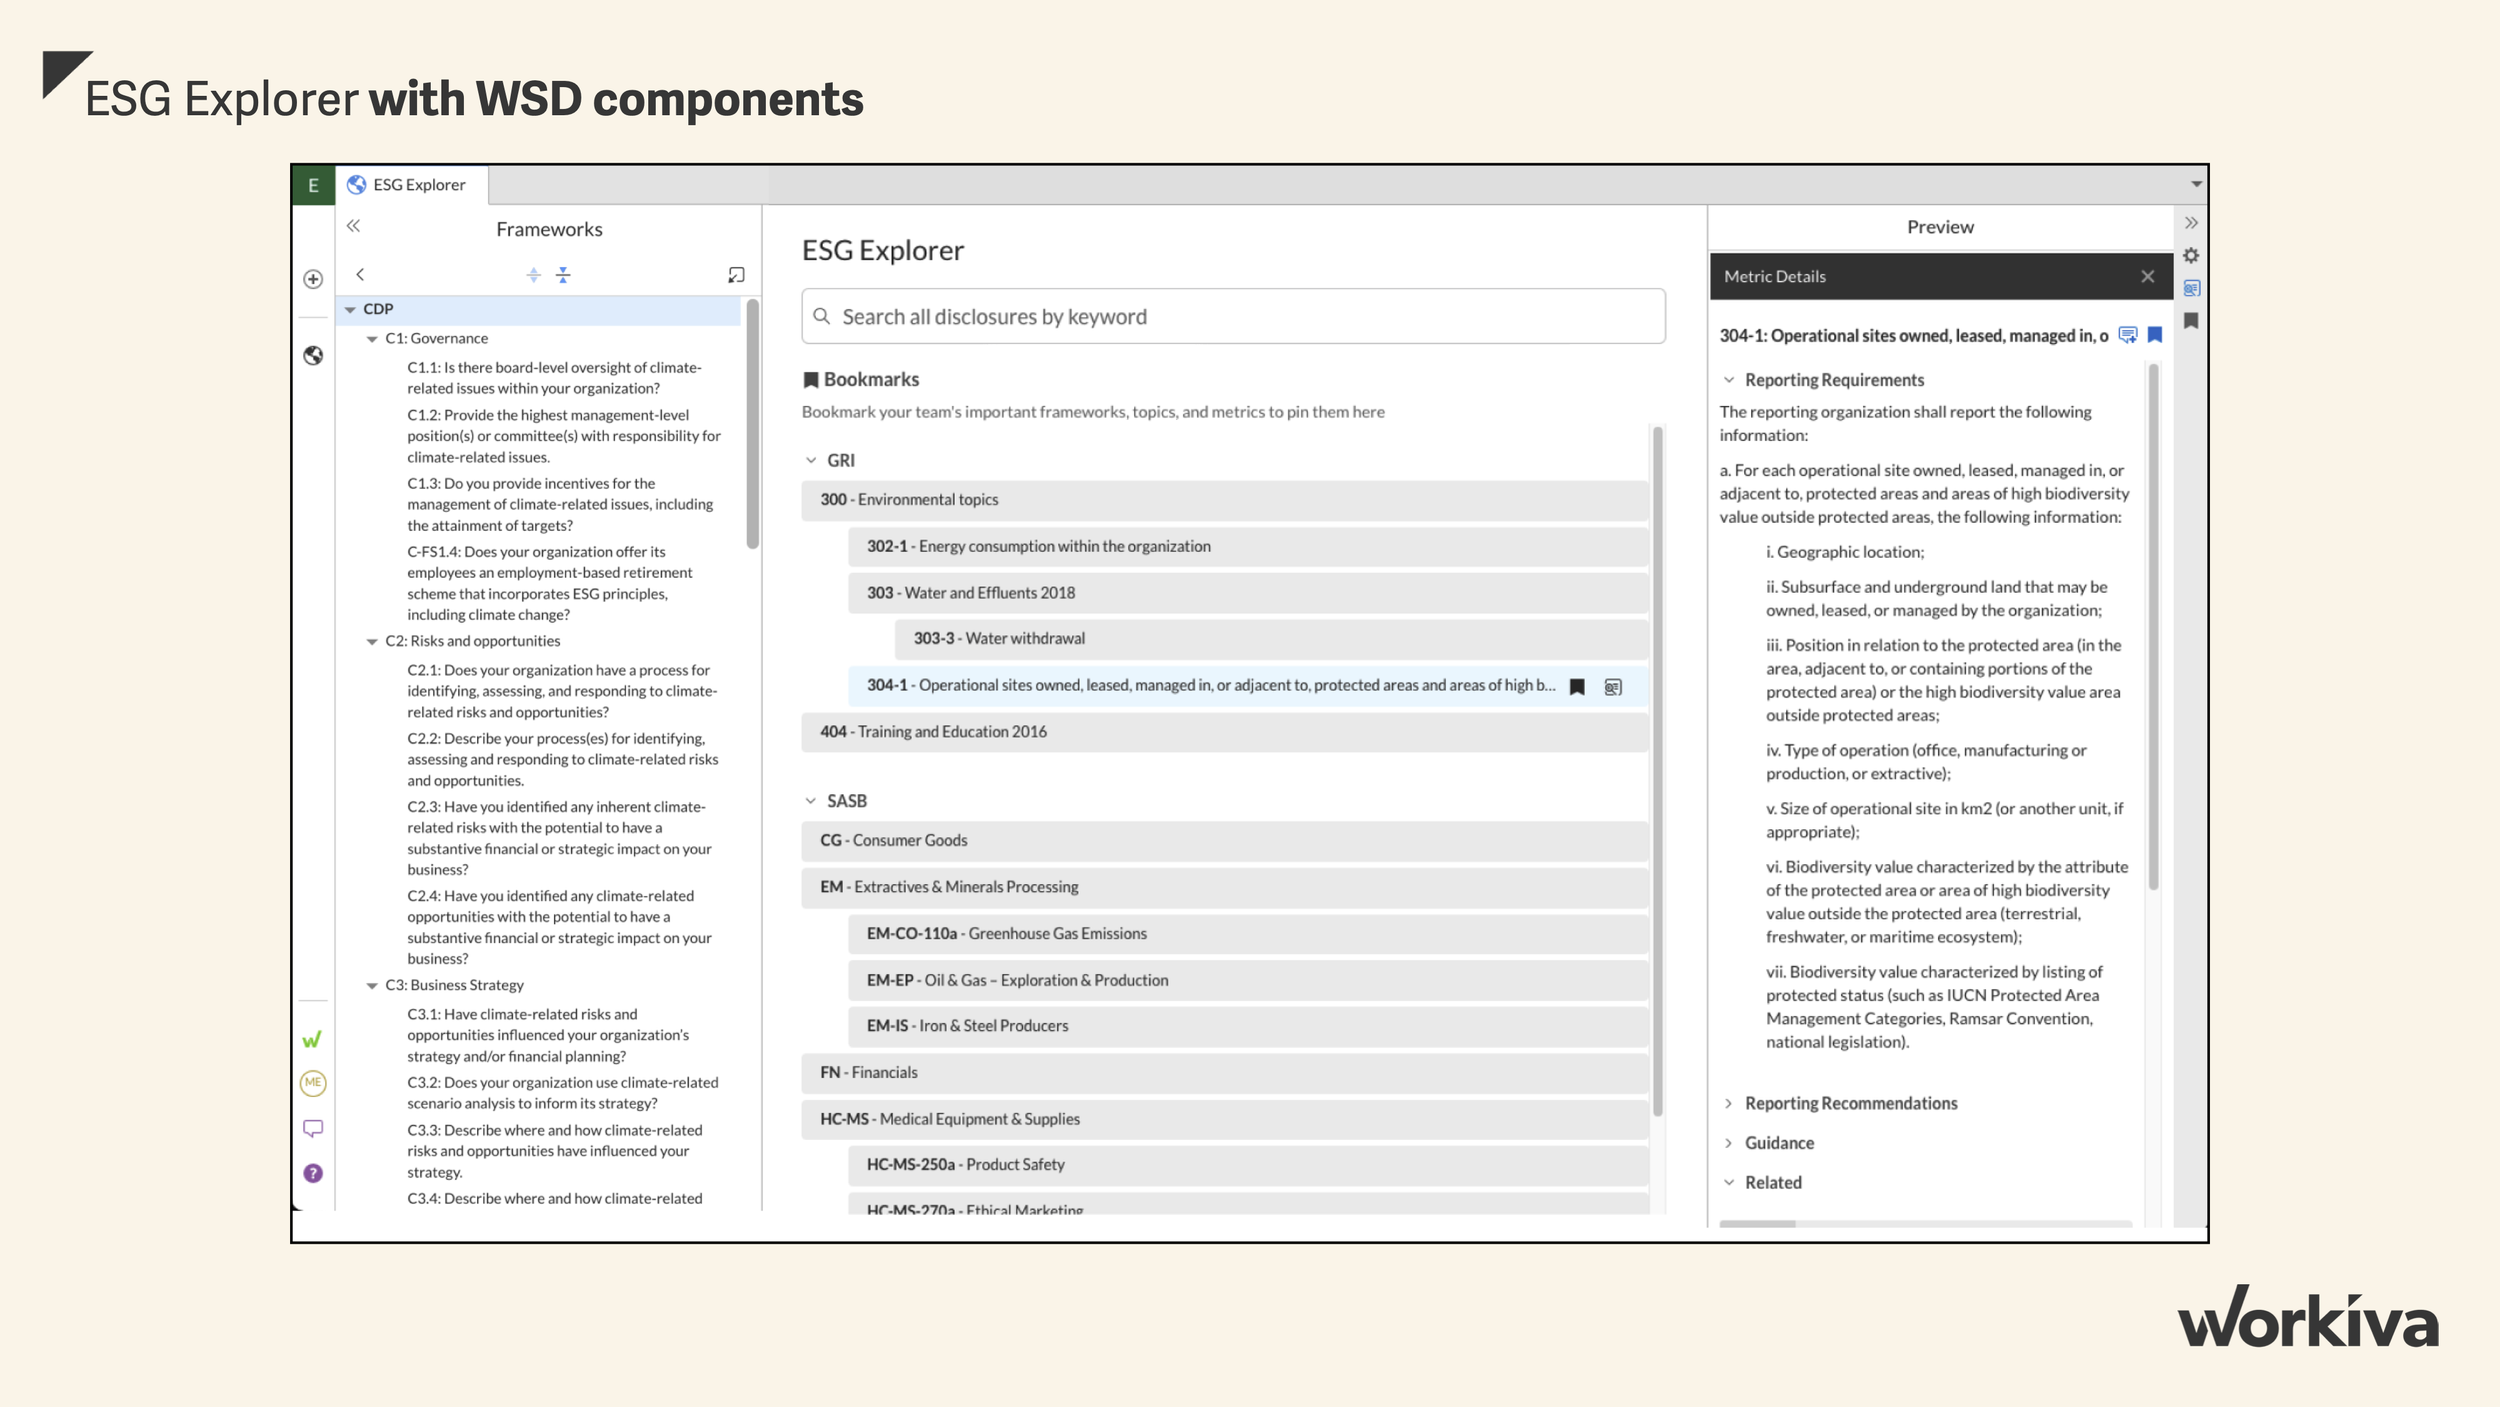Select C1.3 incentives for management item

560,504
